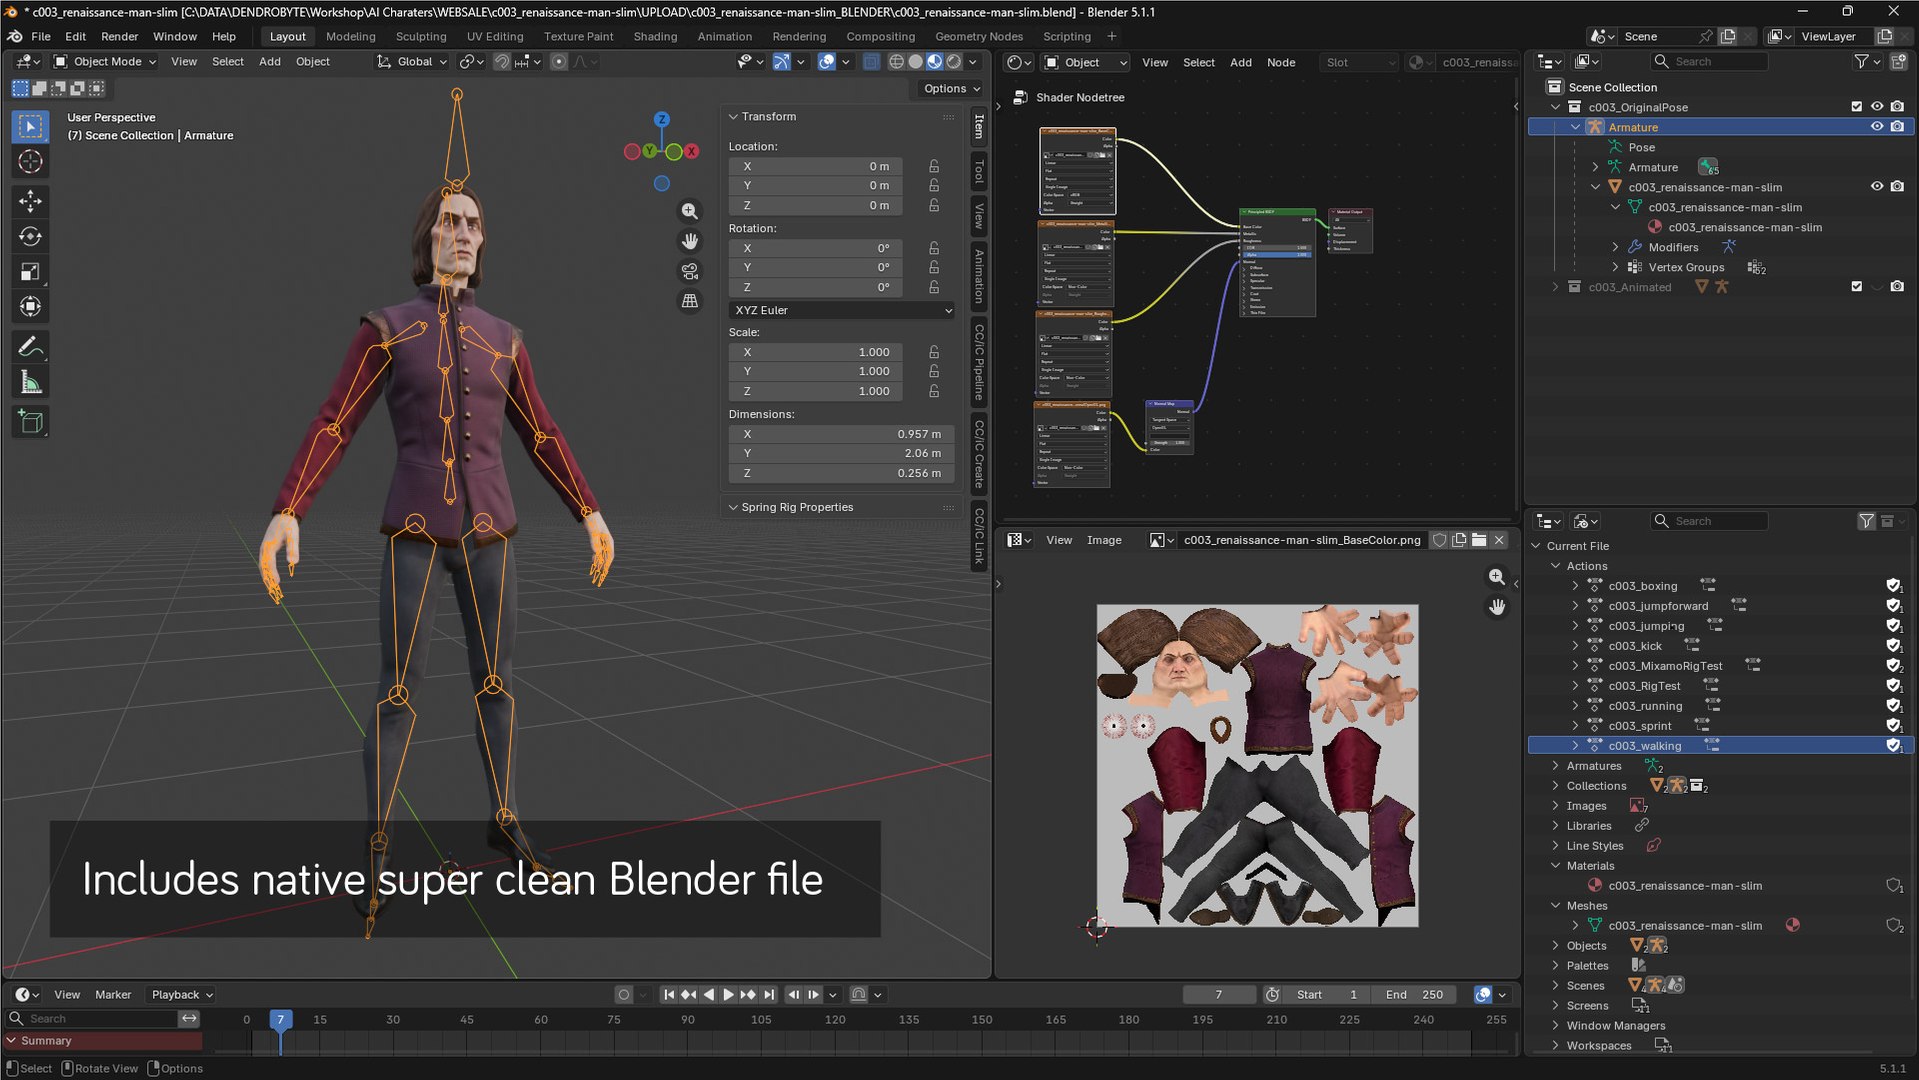Select c003_running action row
This screenshot has width=1919, height=1080.
tap(1719, 706)
